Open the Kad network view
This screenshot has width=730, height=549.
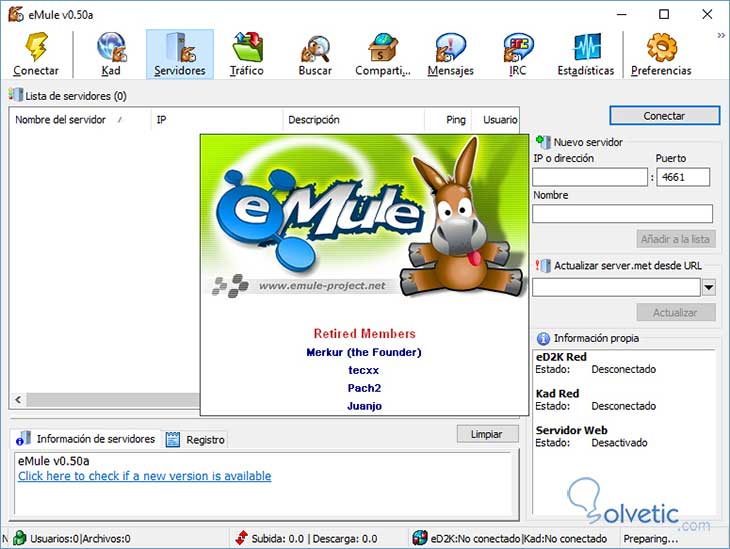[x=111, y=54]
